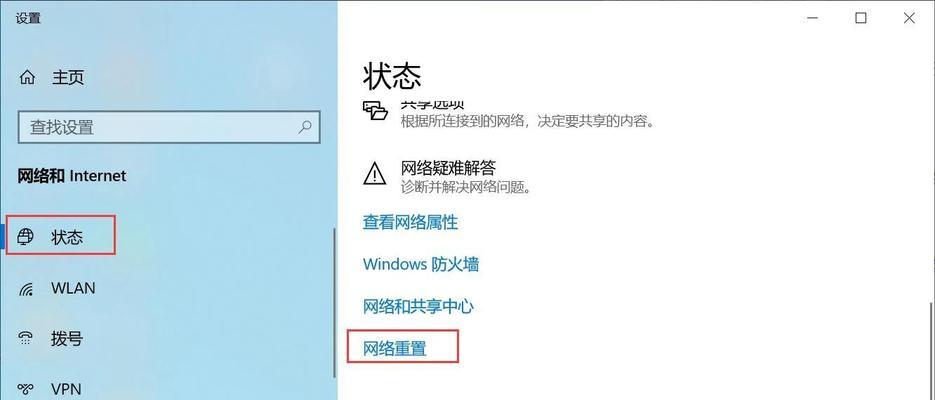The width and height of the screenshot is (935, 400).
Task: Open the 共享选项 sharing icon
Action: click(375, 111)
